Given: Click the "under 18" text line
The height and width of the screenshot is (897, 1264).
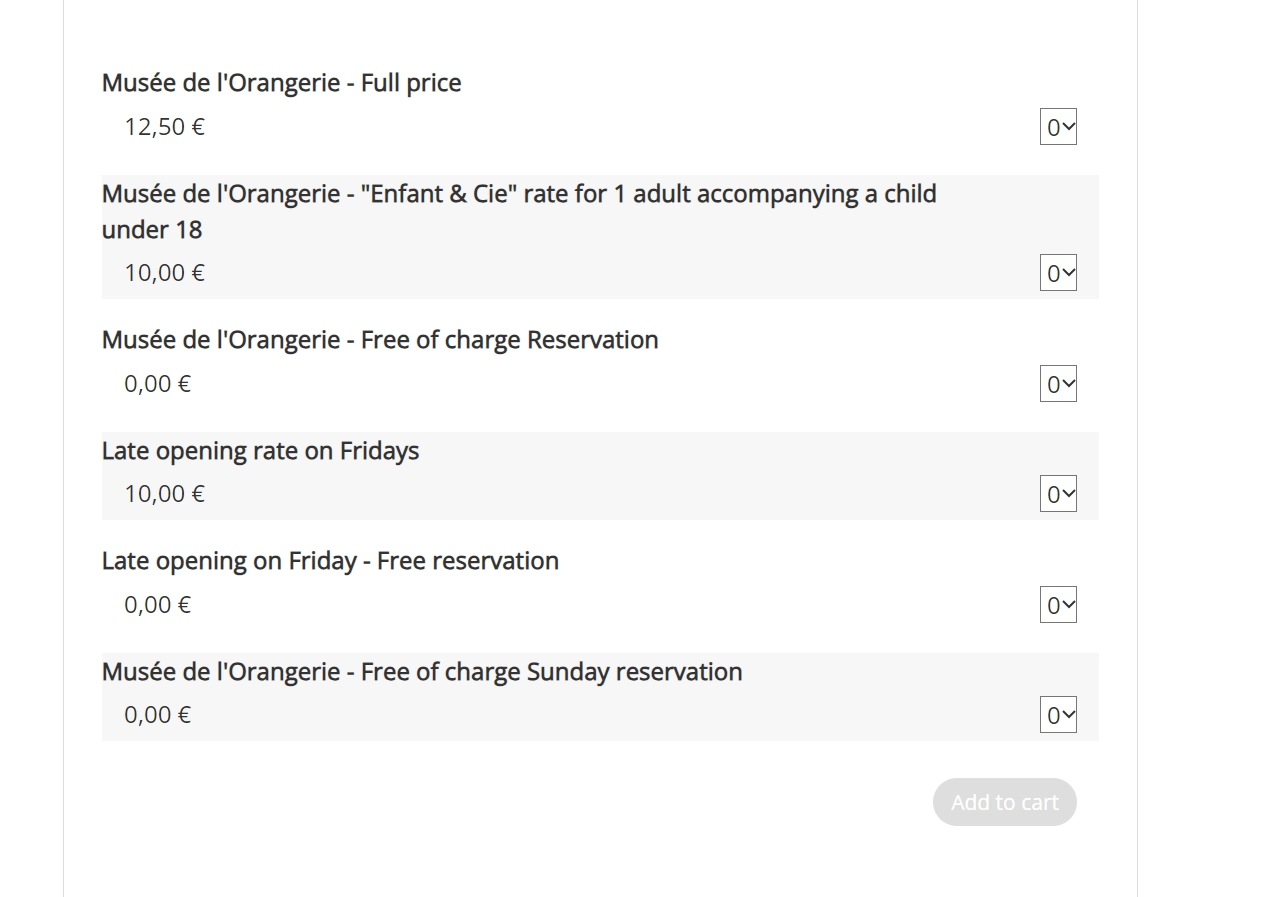Looking at the screenshot, I should [x=152, y=230].
